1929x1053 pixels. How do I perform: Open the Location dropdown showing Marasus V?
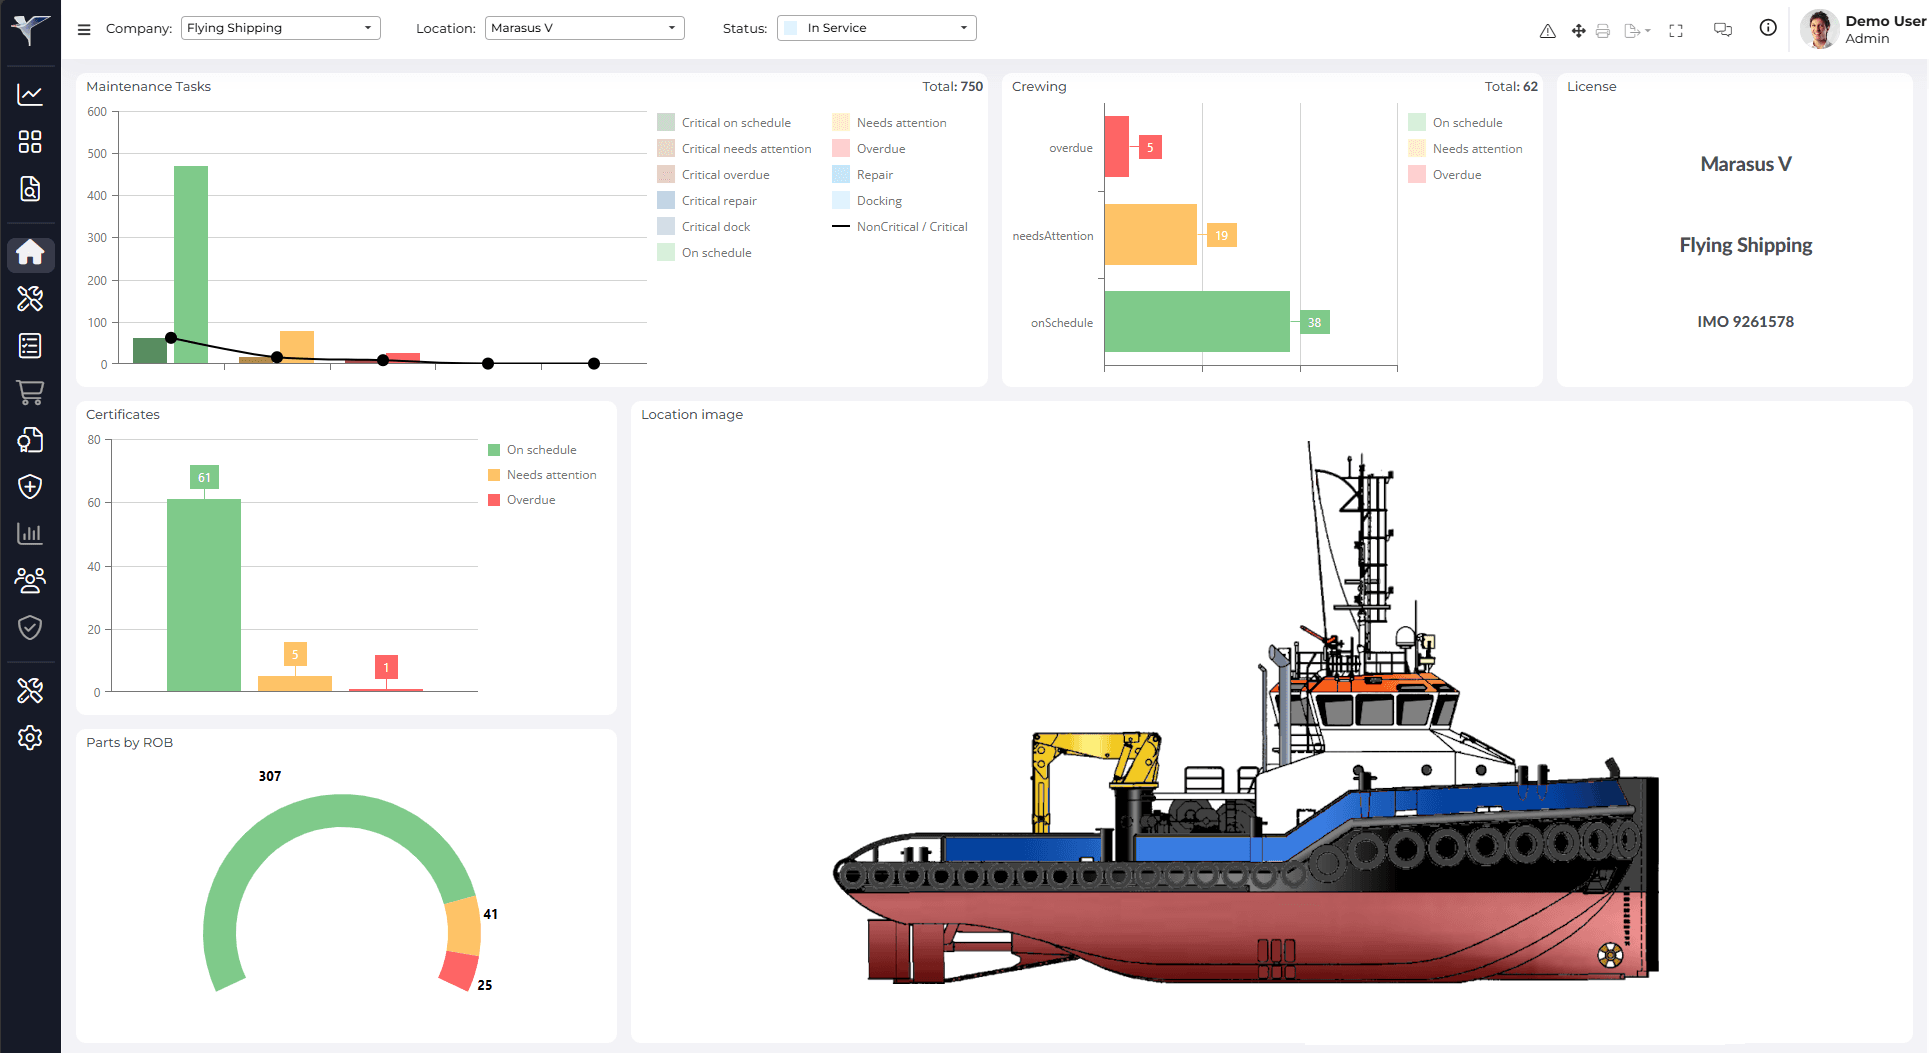click(x=584, y=28)
